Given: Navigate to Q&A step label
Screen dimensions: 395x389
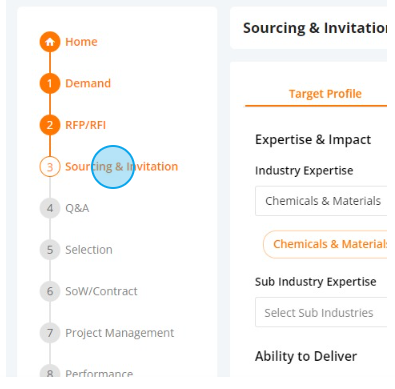Looking at the screenshot, I should [77, 208].
